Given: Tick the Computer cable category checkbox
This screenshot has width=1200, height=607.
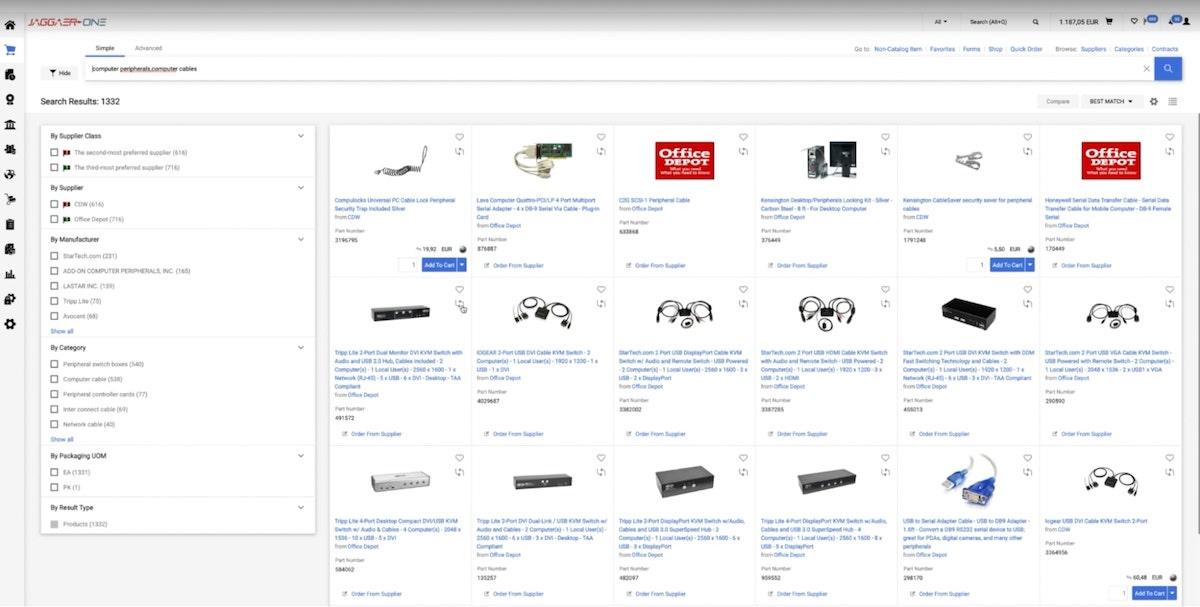Looking at the screenshot, I should click(x=54, y=379).
